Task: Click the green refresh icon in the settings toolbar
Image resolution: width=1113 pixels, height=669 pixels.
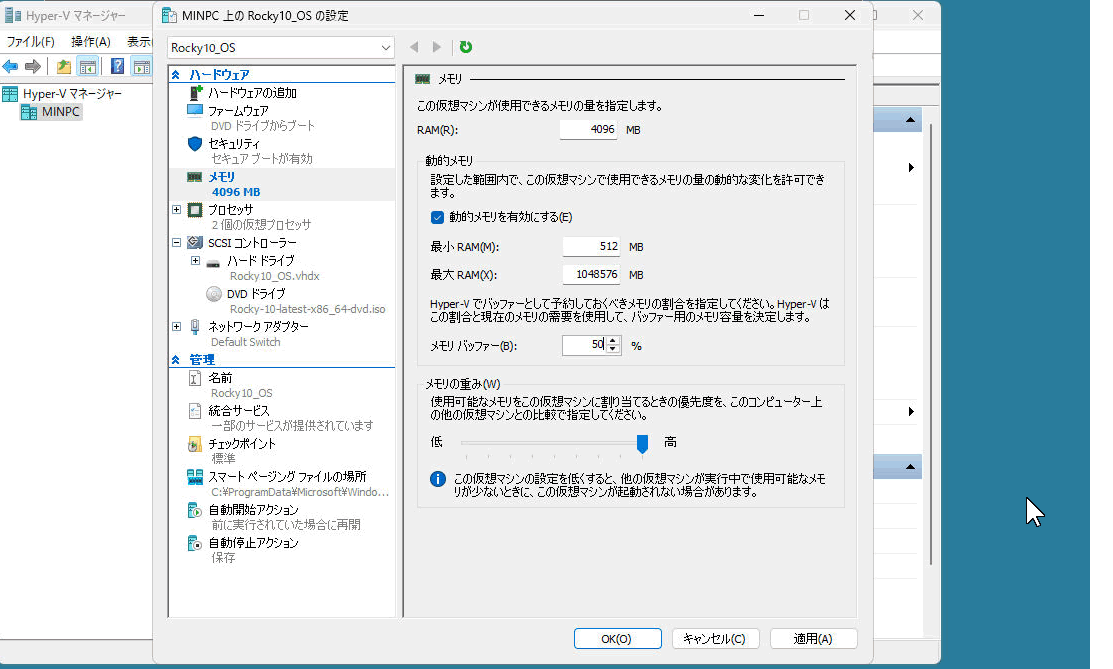Action: [x=466, y=47]
